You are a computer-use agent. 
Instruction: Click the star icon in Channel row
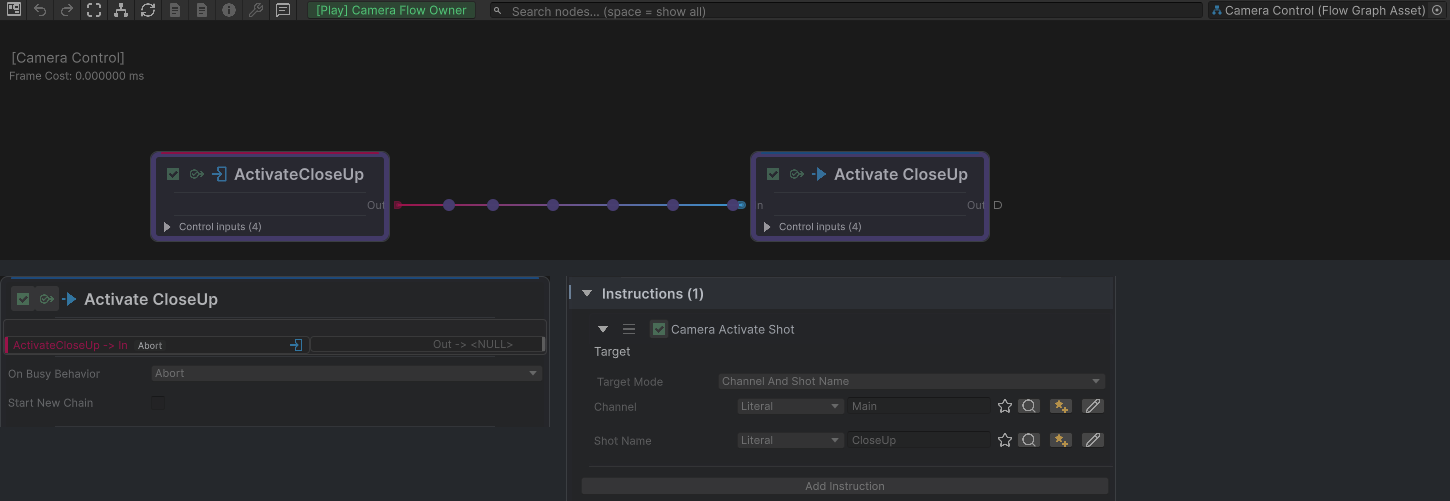coord(1005,407)
